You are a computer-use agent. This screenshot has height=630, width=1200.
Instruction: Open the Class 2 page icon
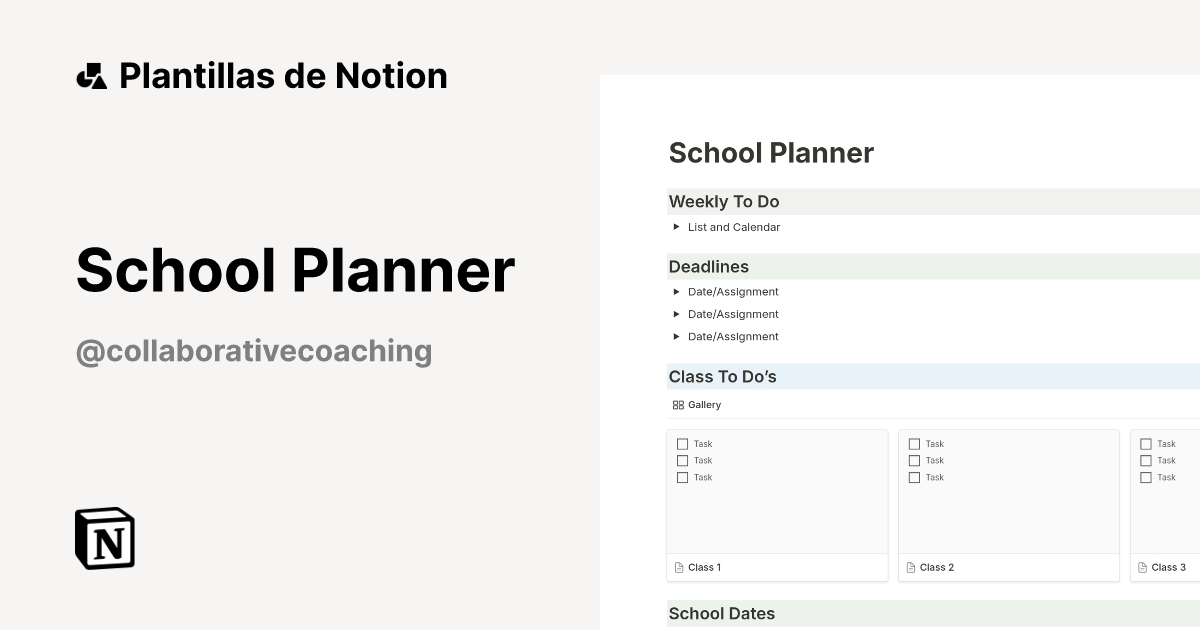909,567
